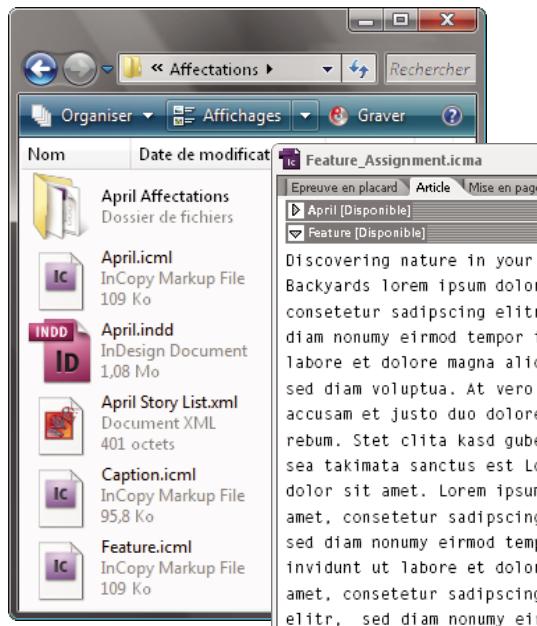Screen dimensions: 537x626
Task: Select the April.indd InDesign document icon
Action: [60, 351]
